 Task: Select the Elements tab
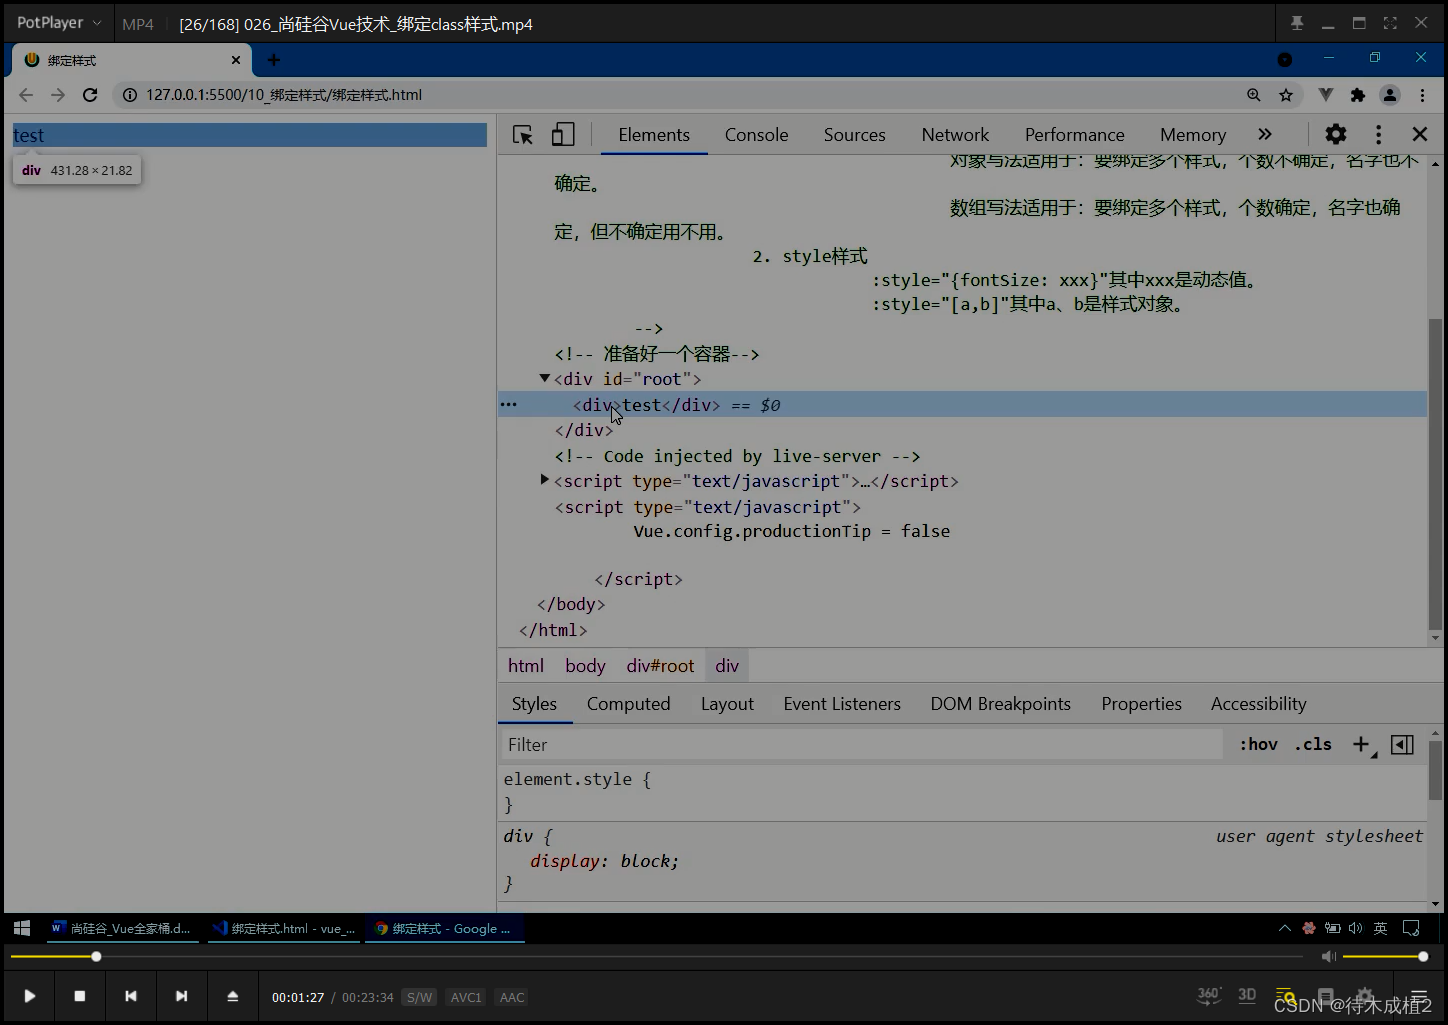pos(654,135)
